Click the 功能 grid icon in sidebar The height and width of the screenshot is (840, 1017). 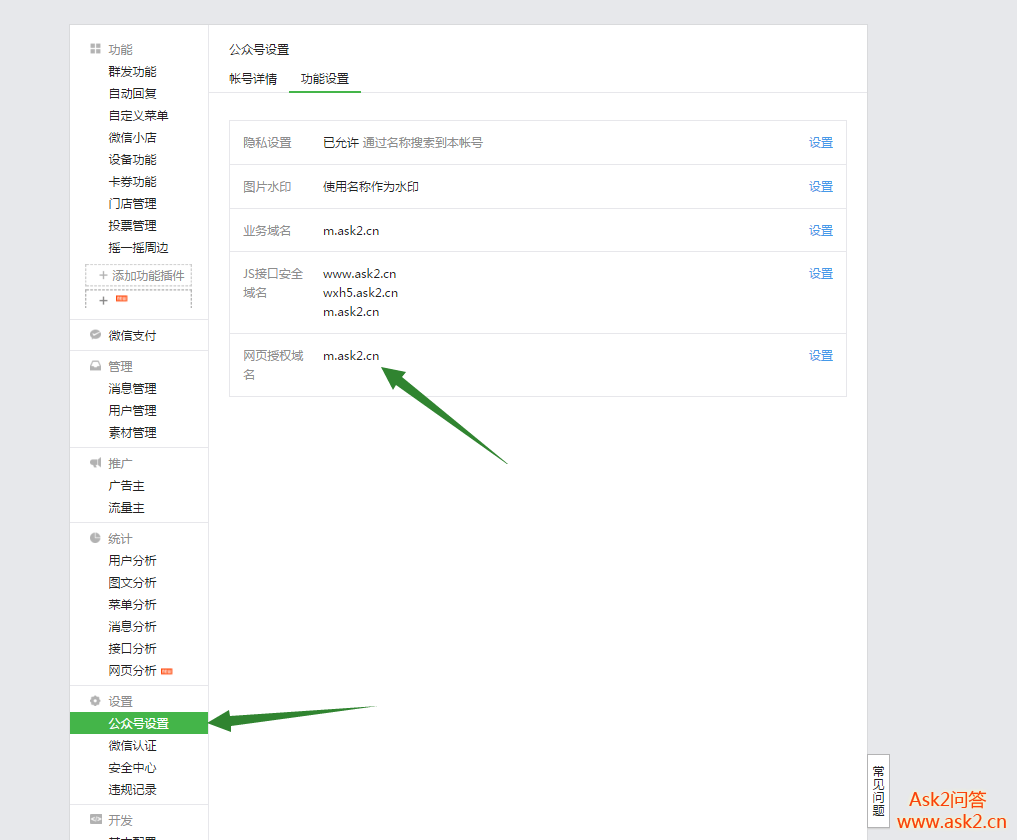pyautogui.click(x=95, y=49)
